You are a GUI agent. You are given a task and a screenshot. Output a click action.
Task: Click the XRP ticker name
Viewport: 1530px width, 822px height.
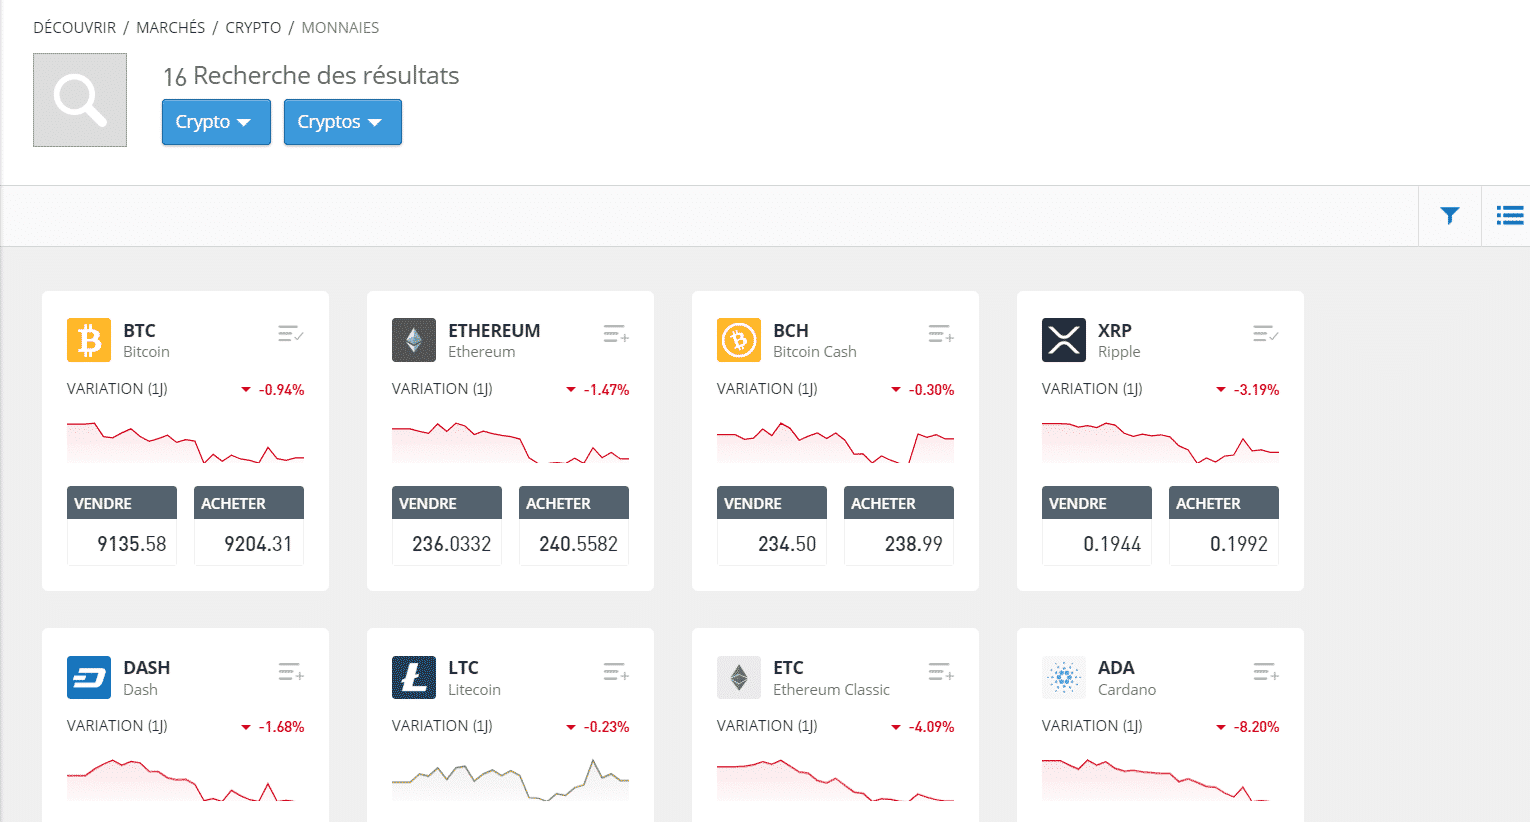pyautogui.click(x=1115, y=330)
